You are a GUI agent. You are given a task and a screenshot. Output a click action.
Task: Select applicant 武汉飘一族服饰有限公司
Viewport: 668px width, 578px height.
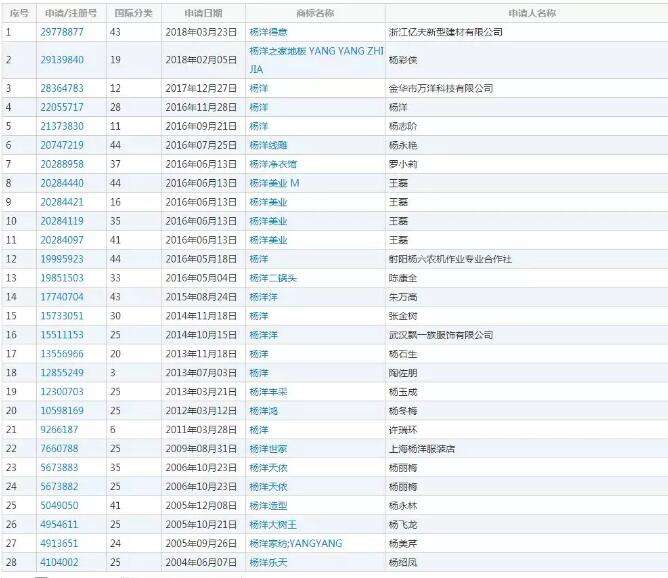441,334
